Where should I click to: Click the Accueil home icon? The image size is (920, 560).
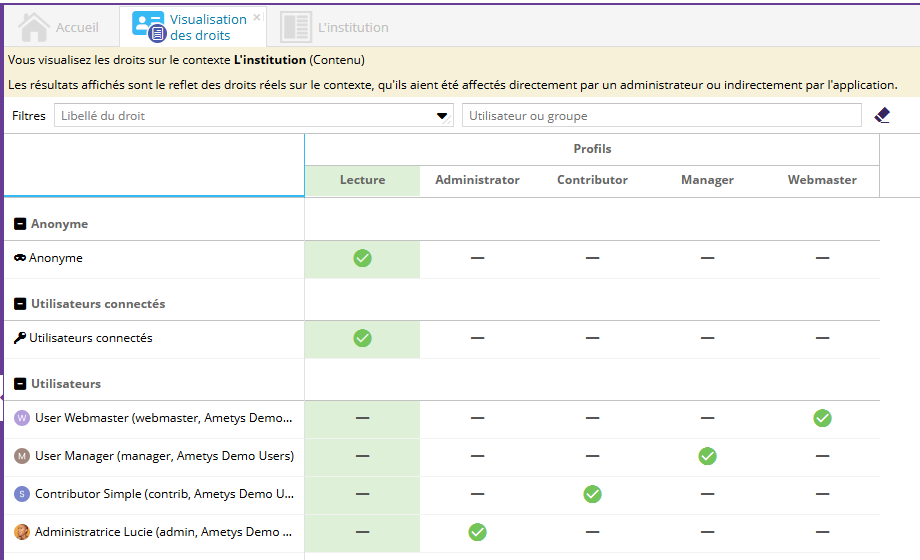point(34,27)
